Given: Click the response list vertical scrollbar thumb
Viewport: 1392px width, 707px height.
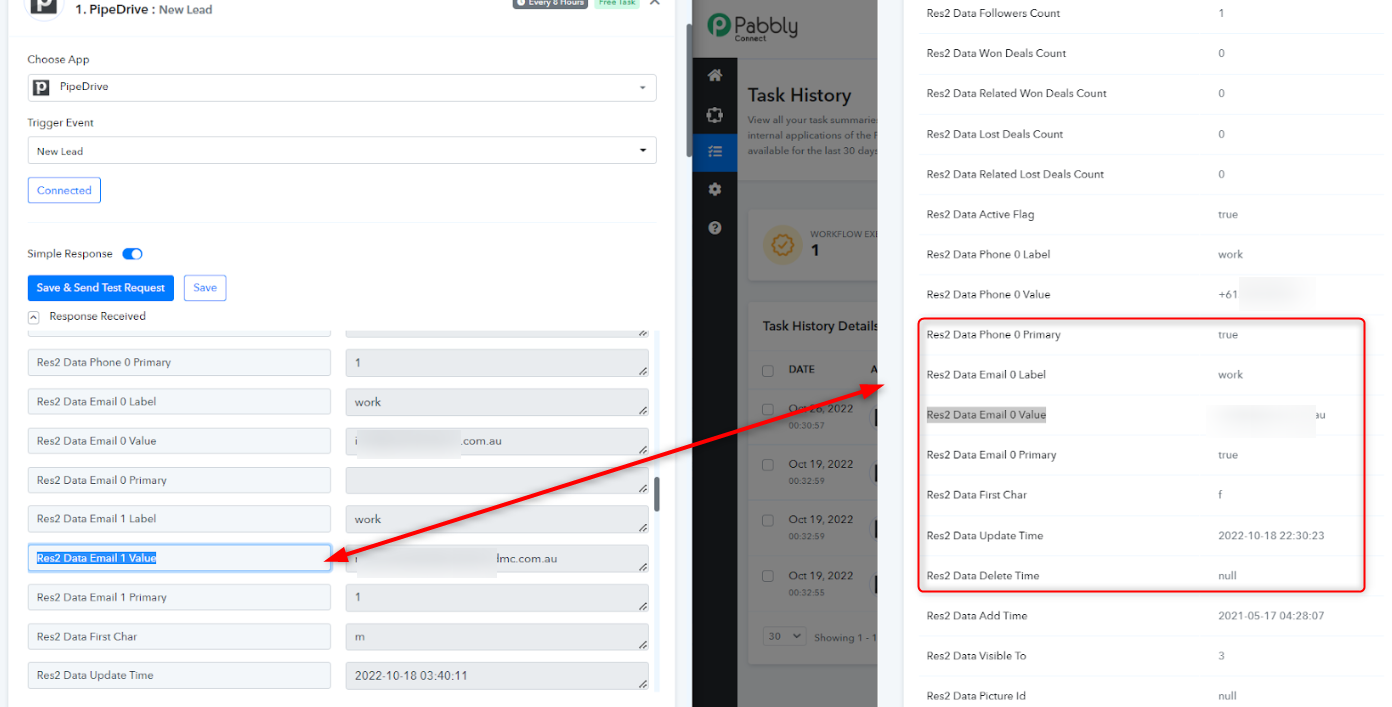Looking at the screenshot, I should [x=657, y=494].
